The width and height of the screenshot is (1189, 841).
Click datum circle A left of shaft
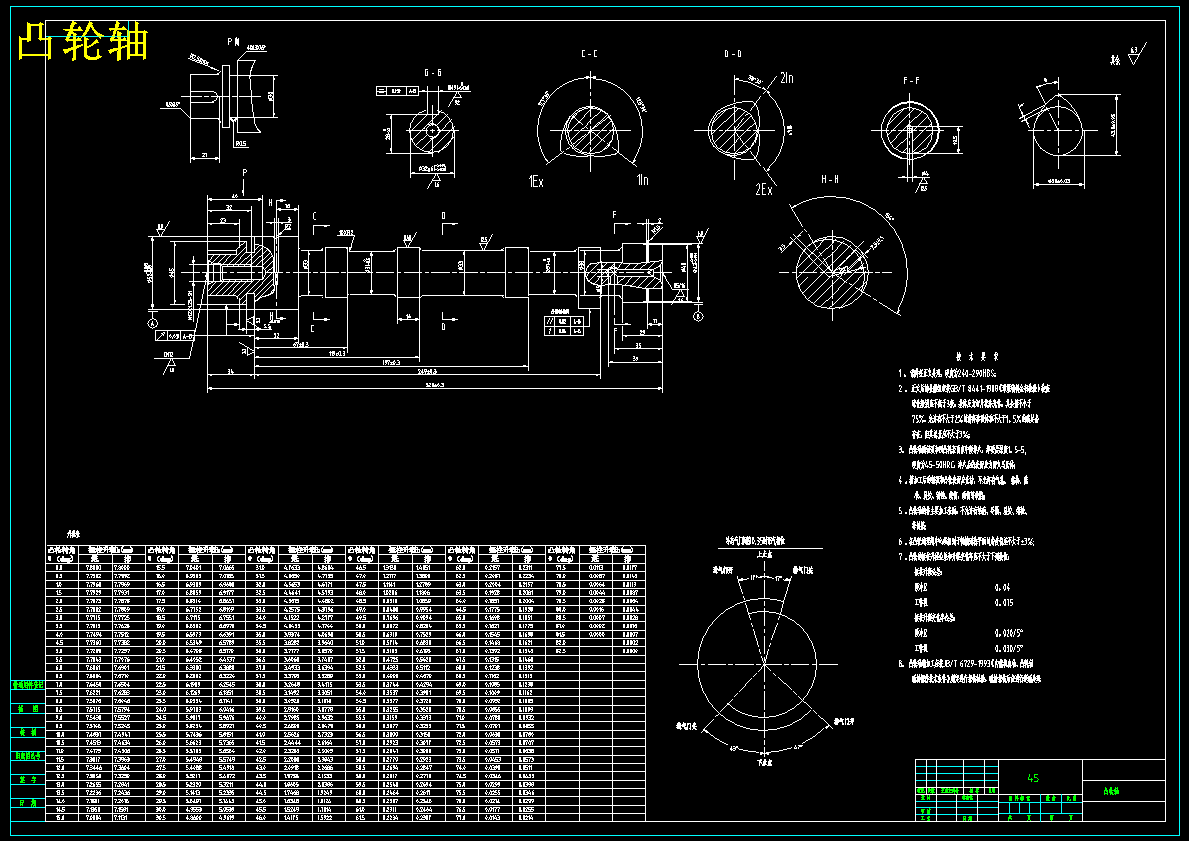152,323
